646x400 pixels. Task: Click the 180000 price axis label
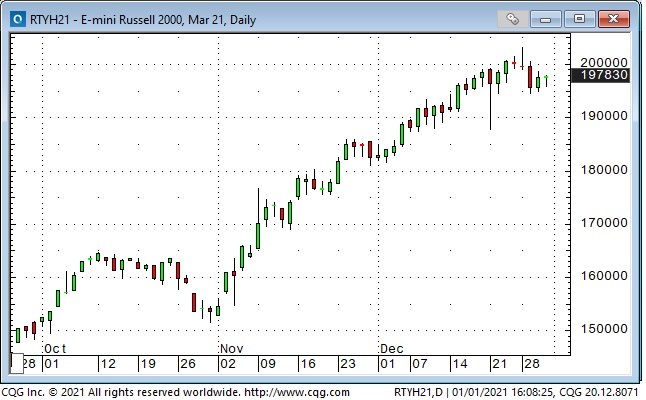(604, 169)
